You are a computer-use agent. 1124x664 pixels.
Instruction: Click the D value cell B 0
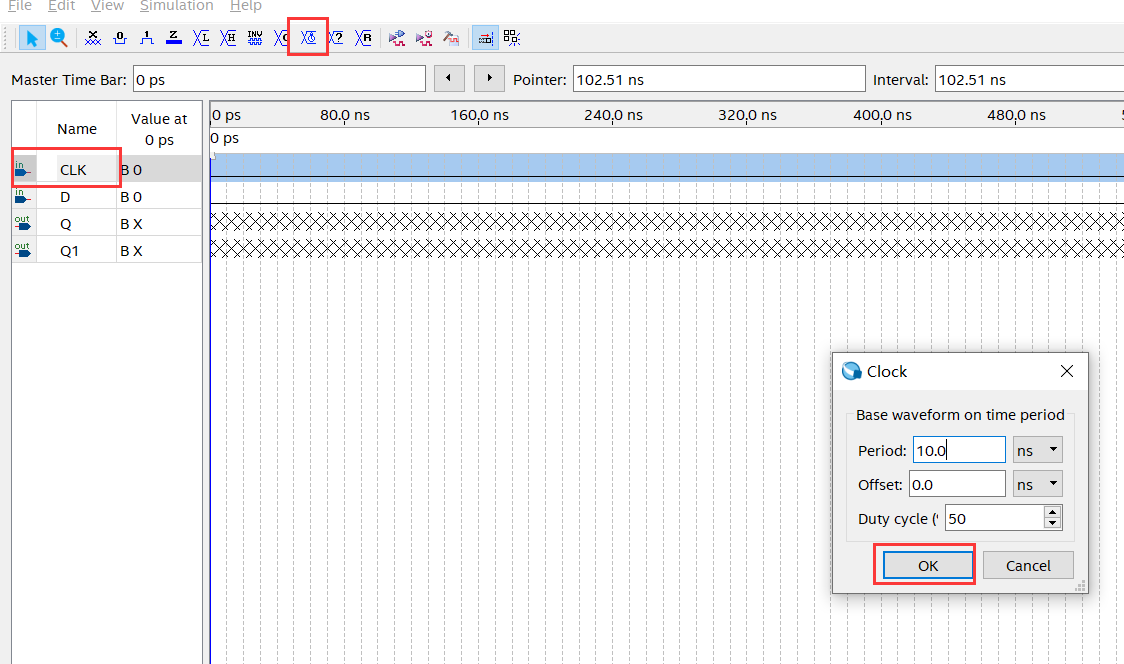tap(159, 196)
